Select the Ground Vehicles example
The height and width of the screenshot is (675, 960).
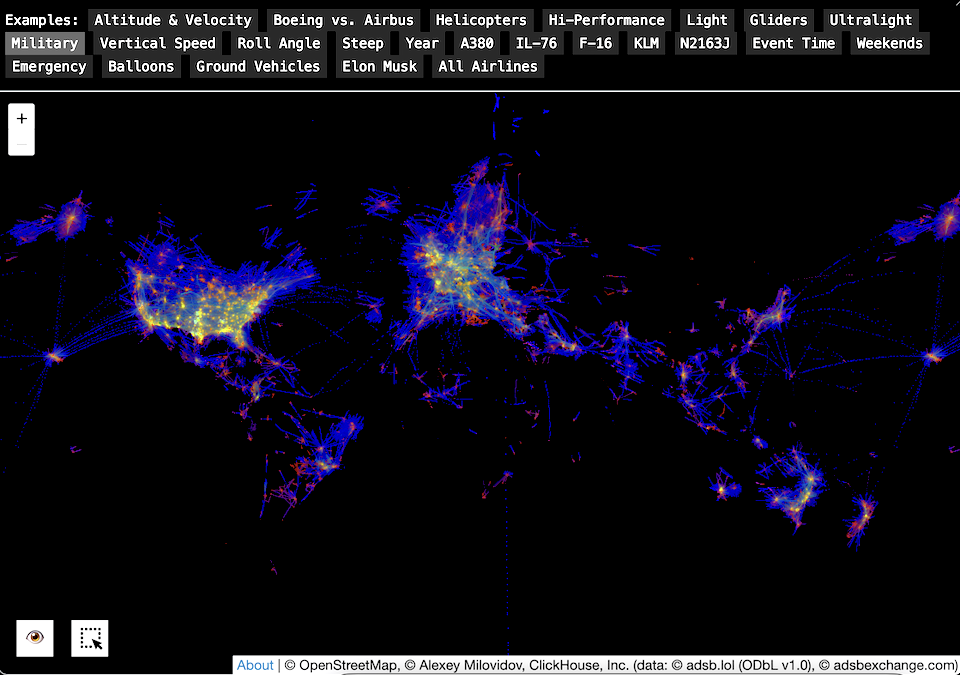point(258,67)
